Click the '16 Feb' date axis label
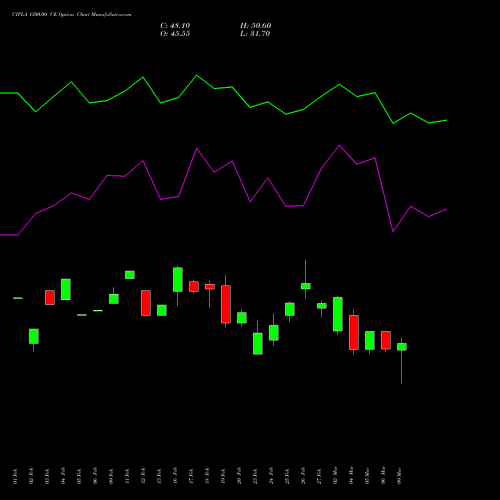 pyautogui.click(x=175, y=476)
